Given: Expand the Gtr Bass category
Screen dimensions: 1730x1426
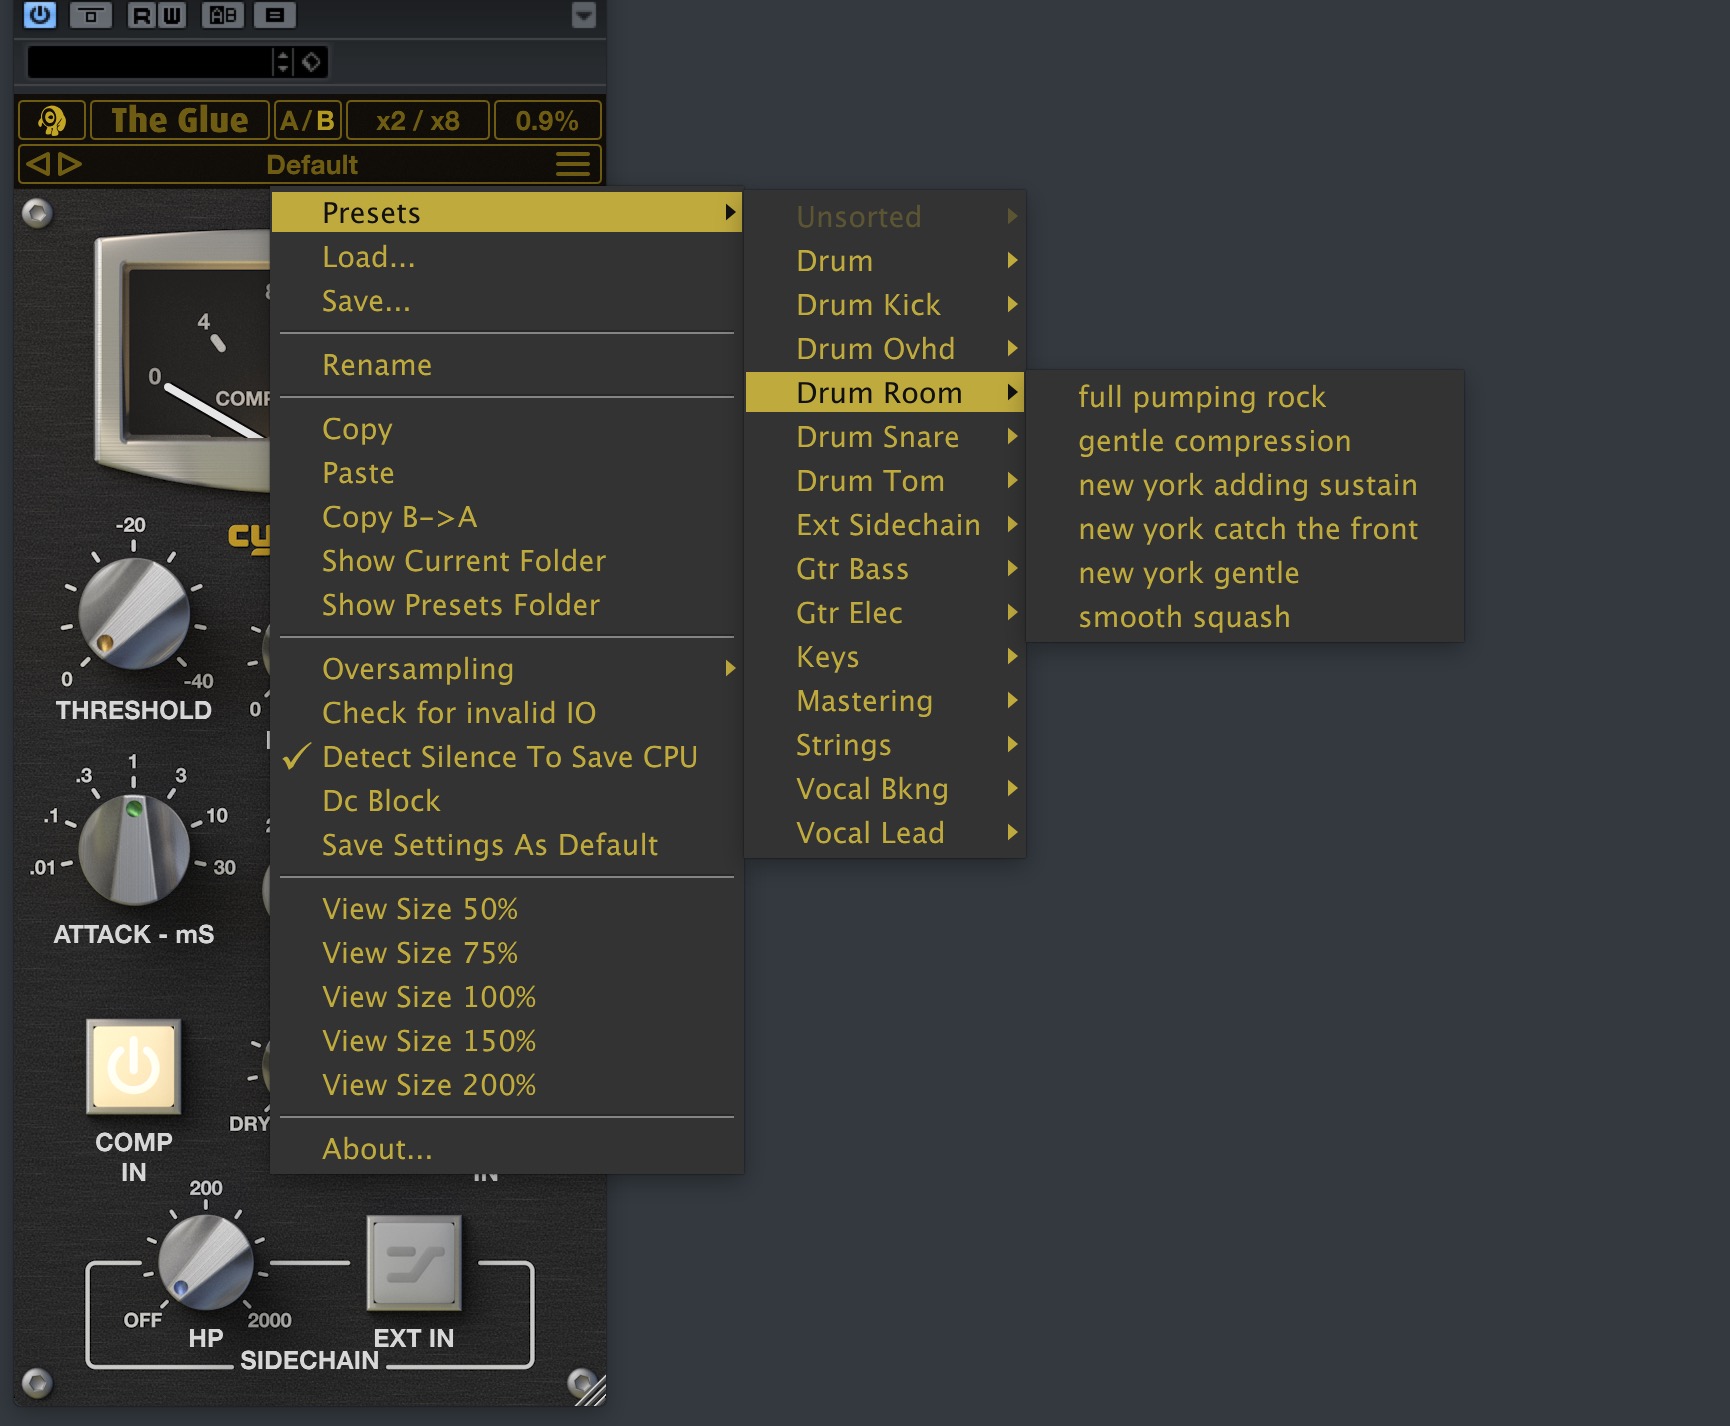Looking at the screenshot, I should [885, 569].
